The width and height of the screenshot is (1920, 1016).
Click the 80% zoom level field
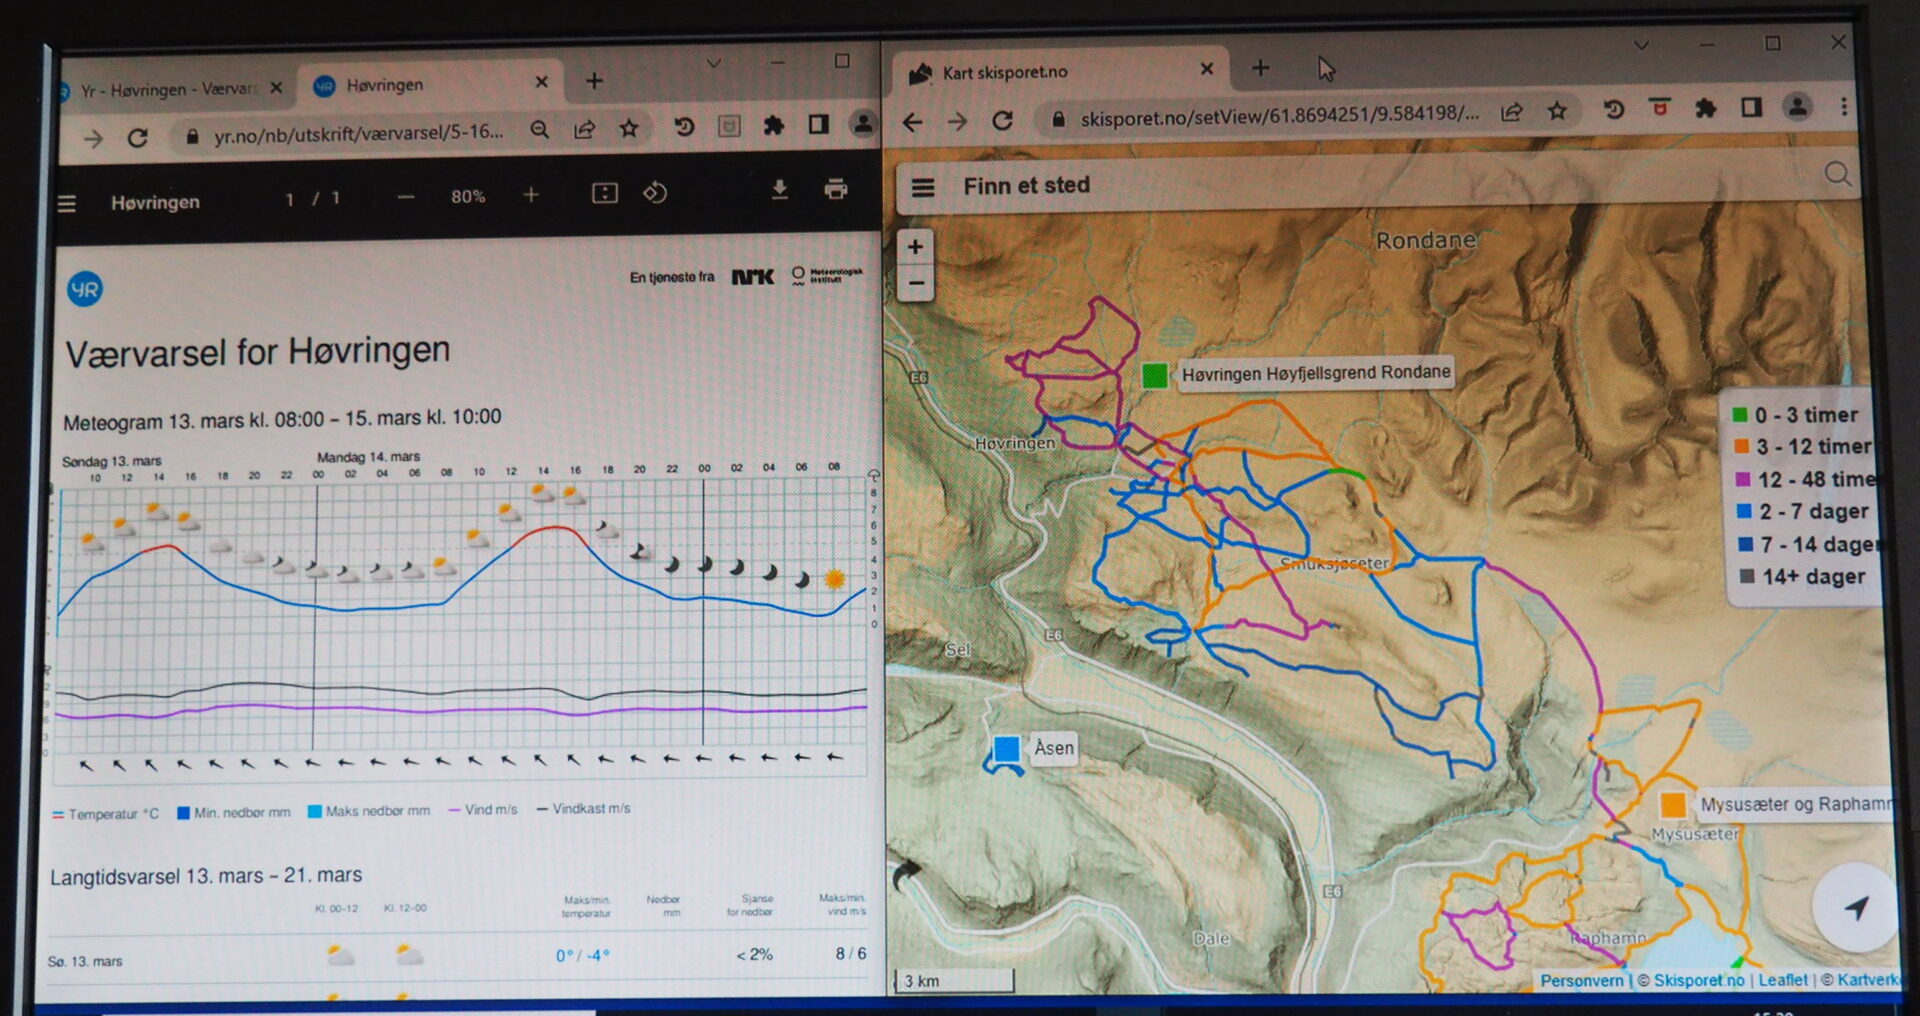[468, 197]
